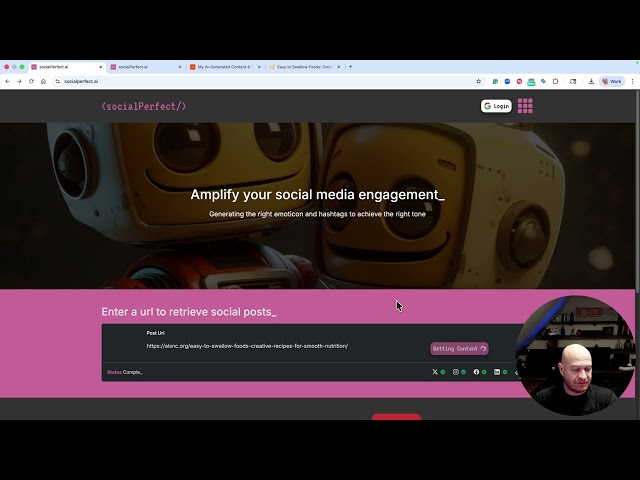Click the Status Comple text
The height and width of the screenshot is (480, 640).
click(124, 372)
